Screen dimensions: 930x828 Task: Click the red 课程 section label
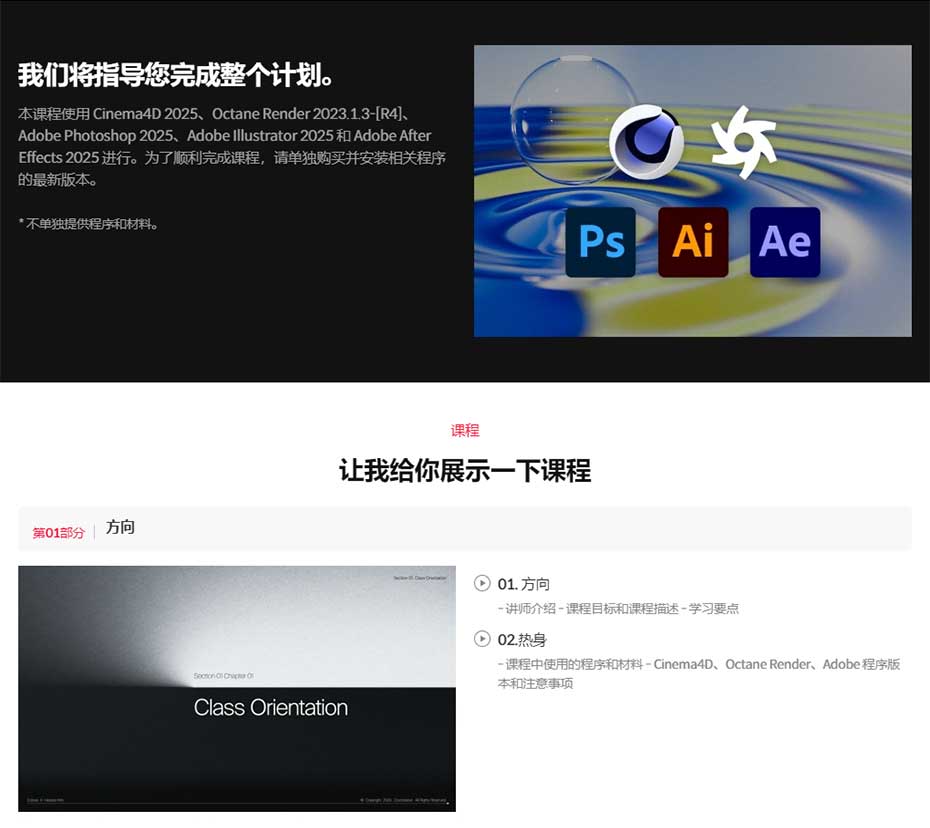point(464,431)
